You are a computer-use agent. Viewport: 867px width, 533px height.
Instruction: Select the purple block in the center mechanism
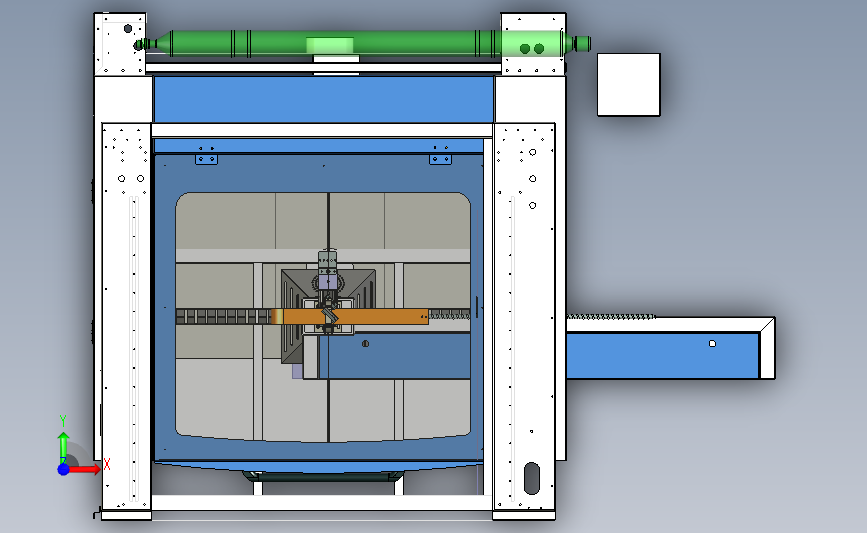click(328, 282)
